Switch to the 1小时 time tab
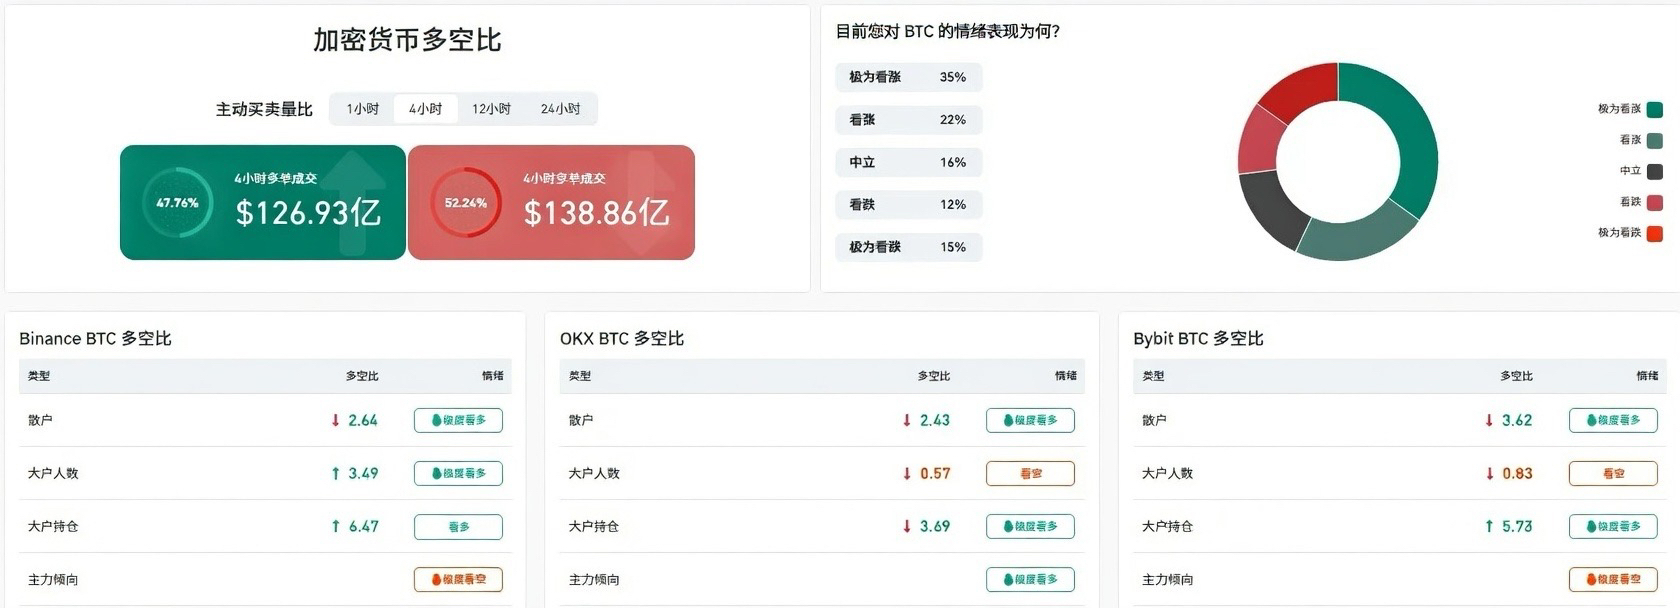The image size is (1680, 608). (x=363, y=109)
